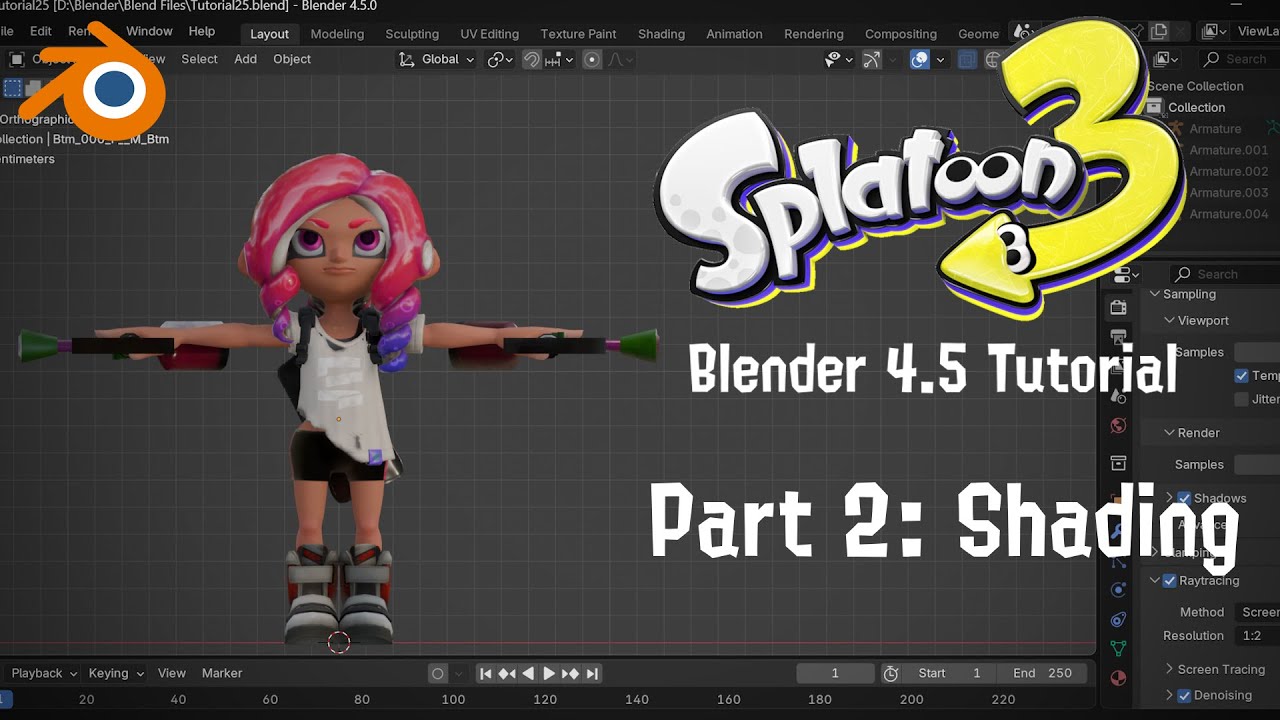Disable the Temporal Reprojection checkbox
This screenshot has height=720, width=1280.
click(x=1241, y=376)
